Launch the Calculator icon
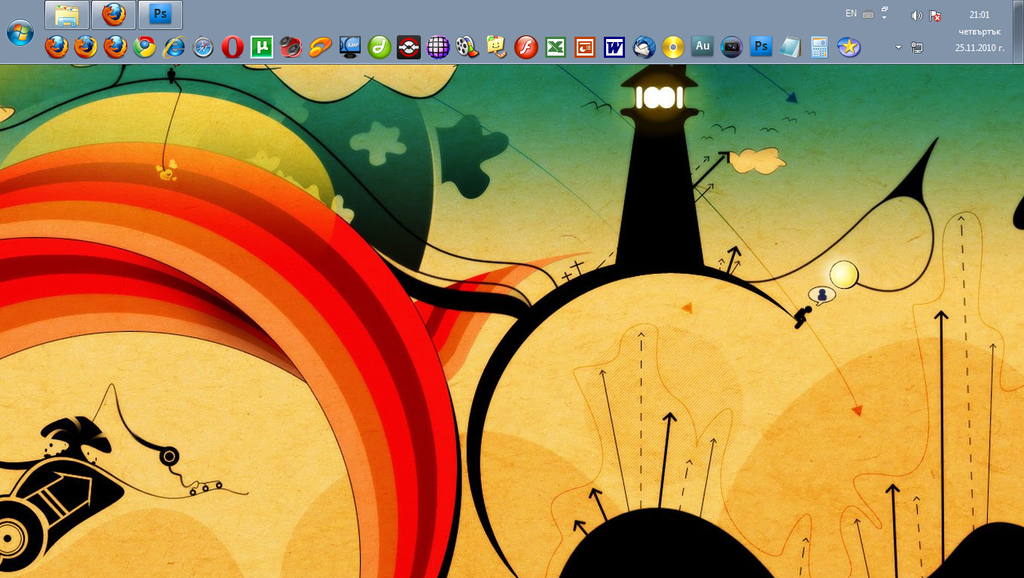This screenshot has width=1024, height=578. 820,47
